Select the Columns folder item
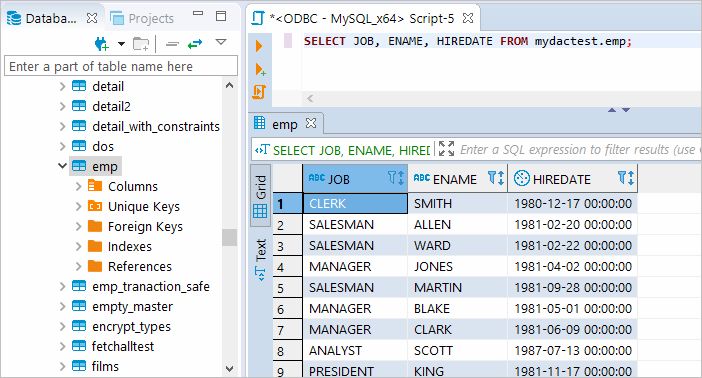The image size is (702, 378). pos(133,186)
